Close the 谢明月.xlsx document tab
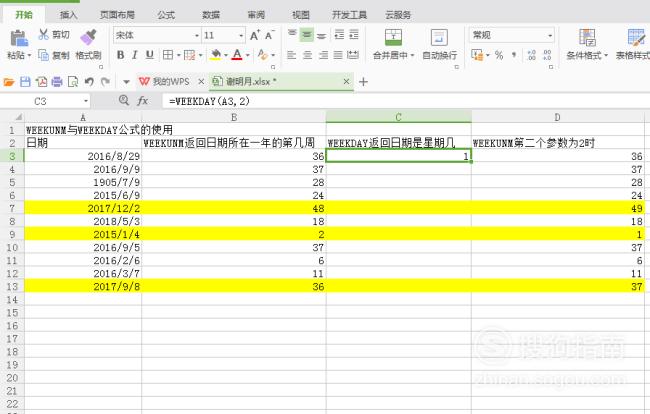650x414 pixels. point(347,82)
